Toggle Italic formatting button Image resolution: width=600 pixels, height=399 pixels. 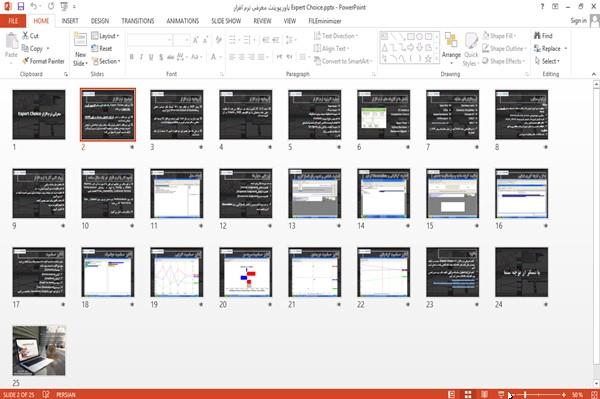point(141,57)
